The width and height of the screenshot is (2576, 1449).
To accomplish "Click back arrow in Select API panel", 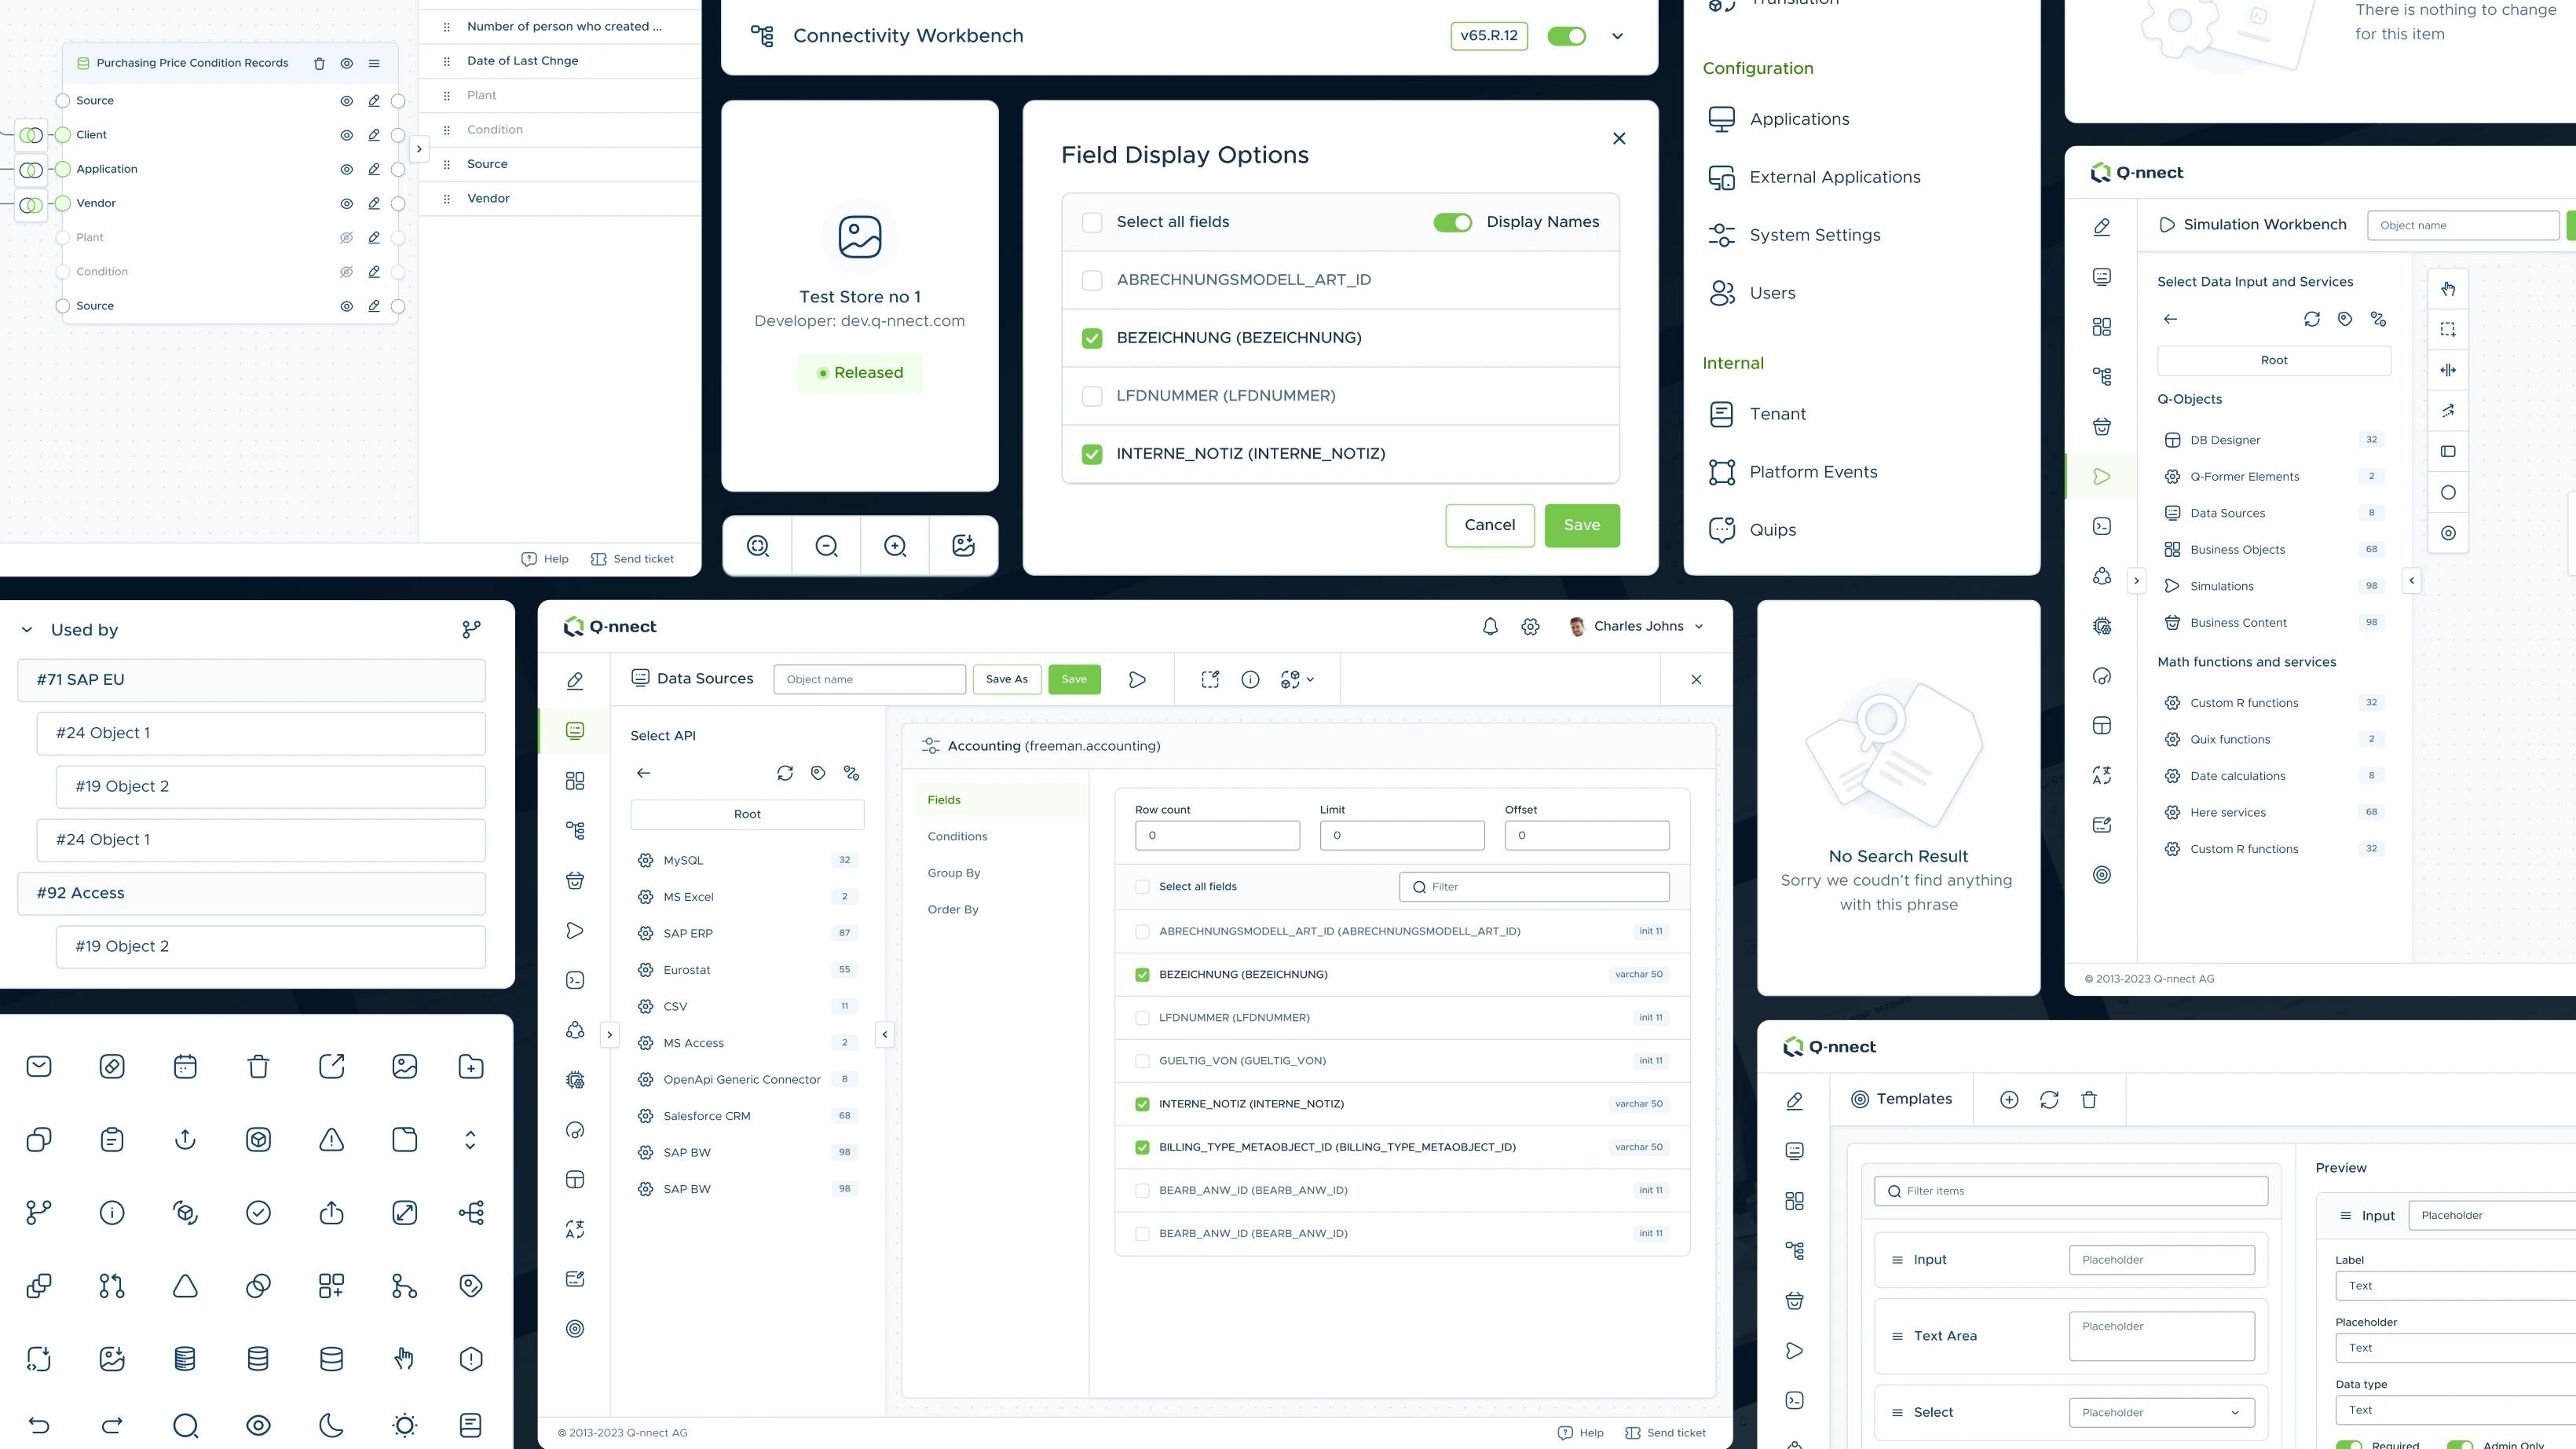I will point(643,773).
